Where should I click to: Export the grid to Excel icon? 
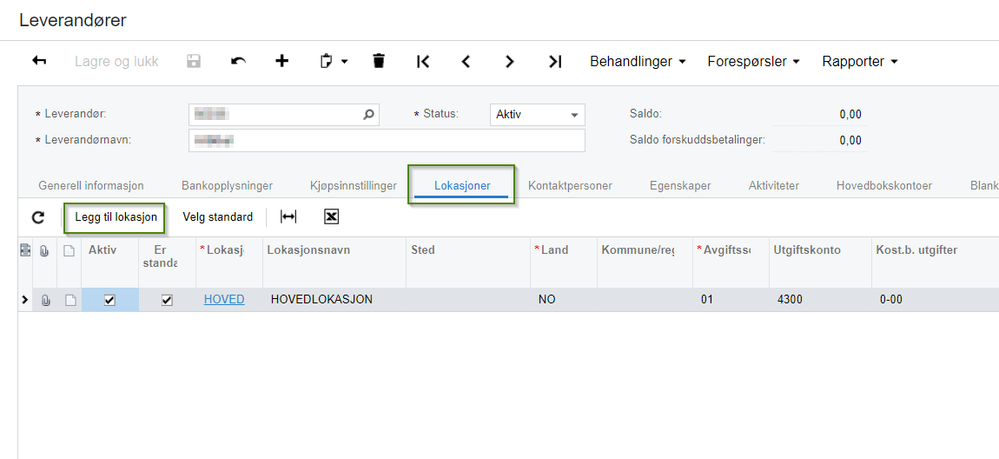331,217
